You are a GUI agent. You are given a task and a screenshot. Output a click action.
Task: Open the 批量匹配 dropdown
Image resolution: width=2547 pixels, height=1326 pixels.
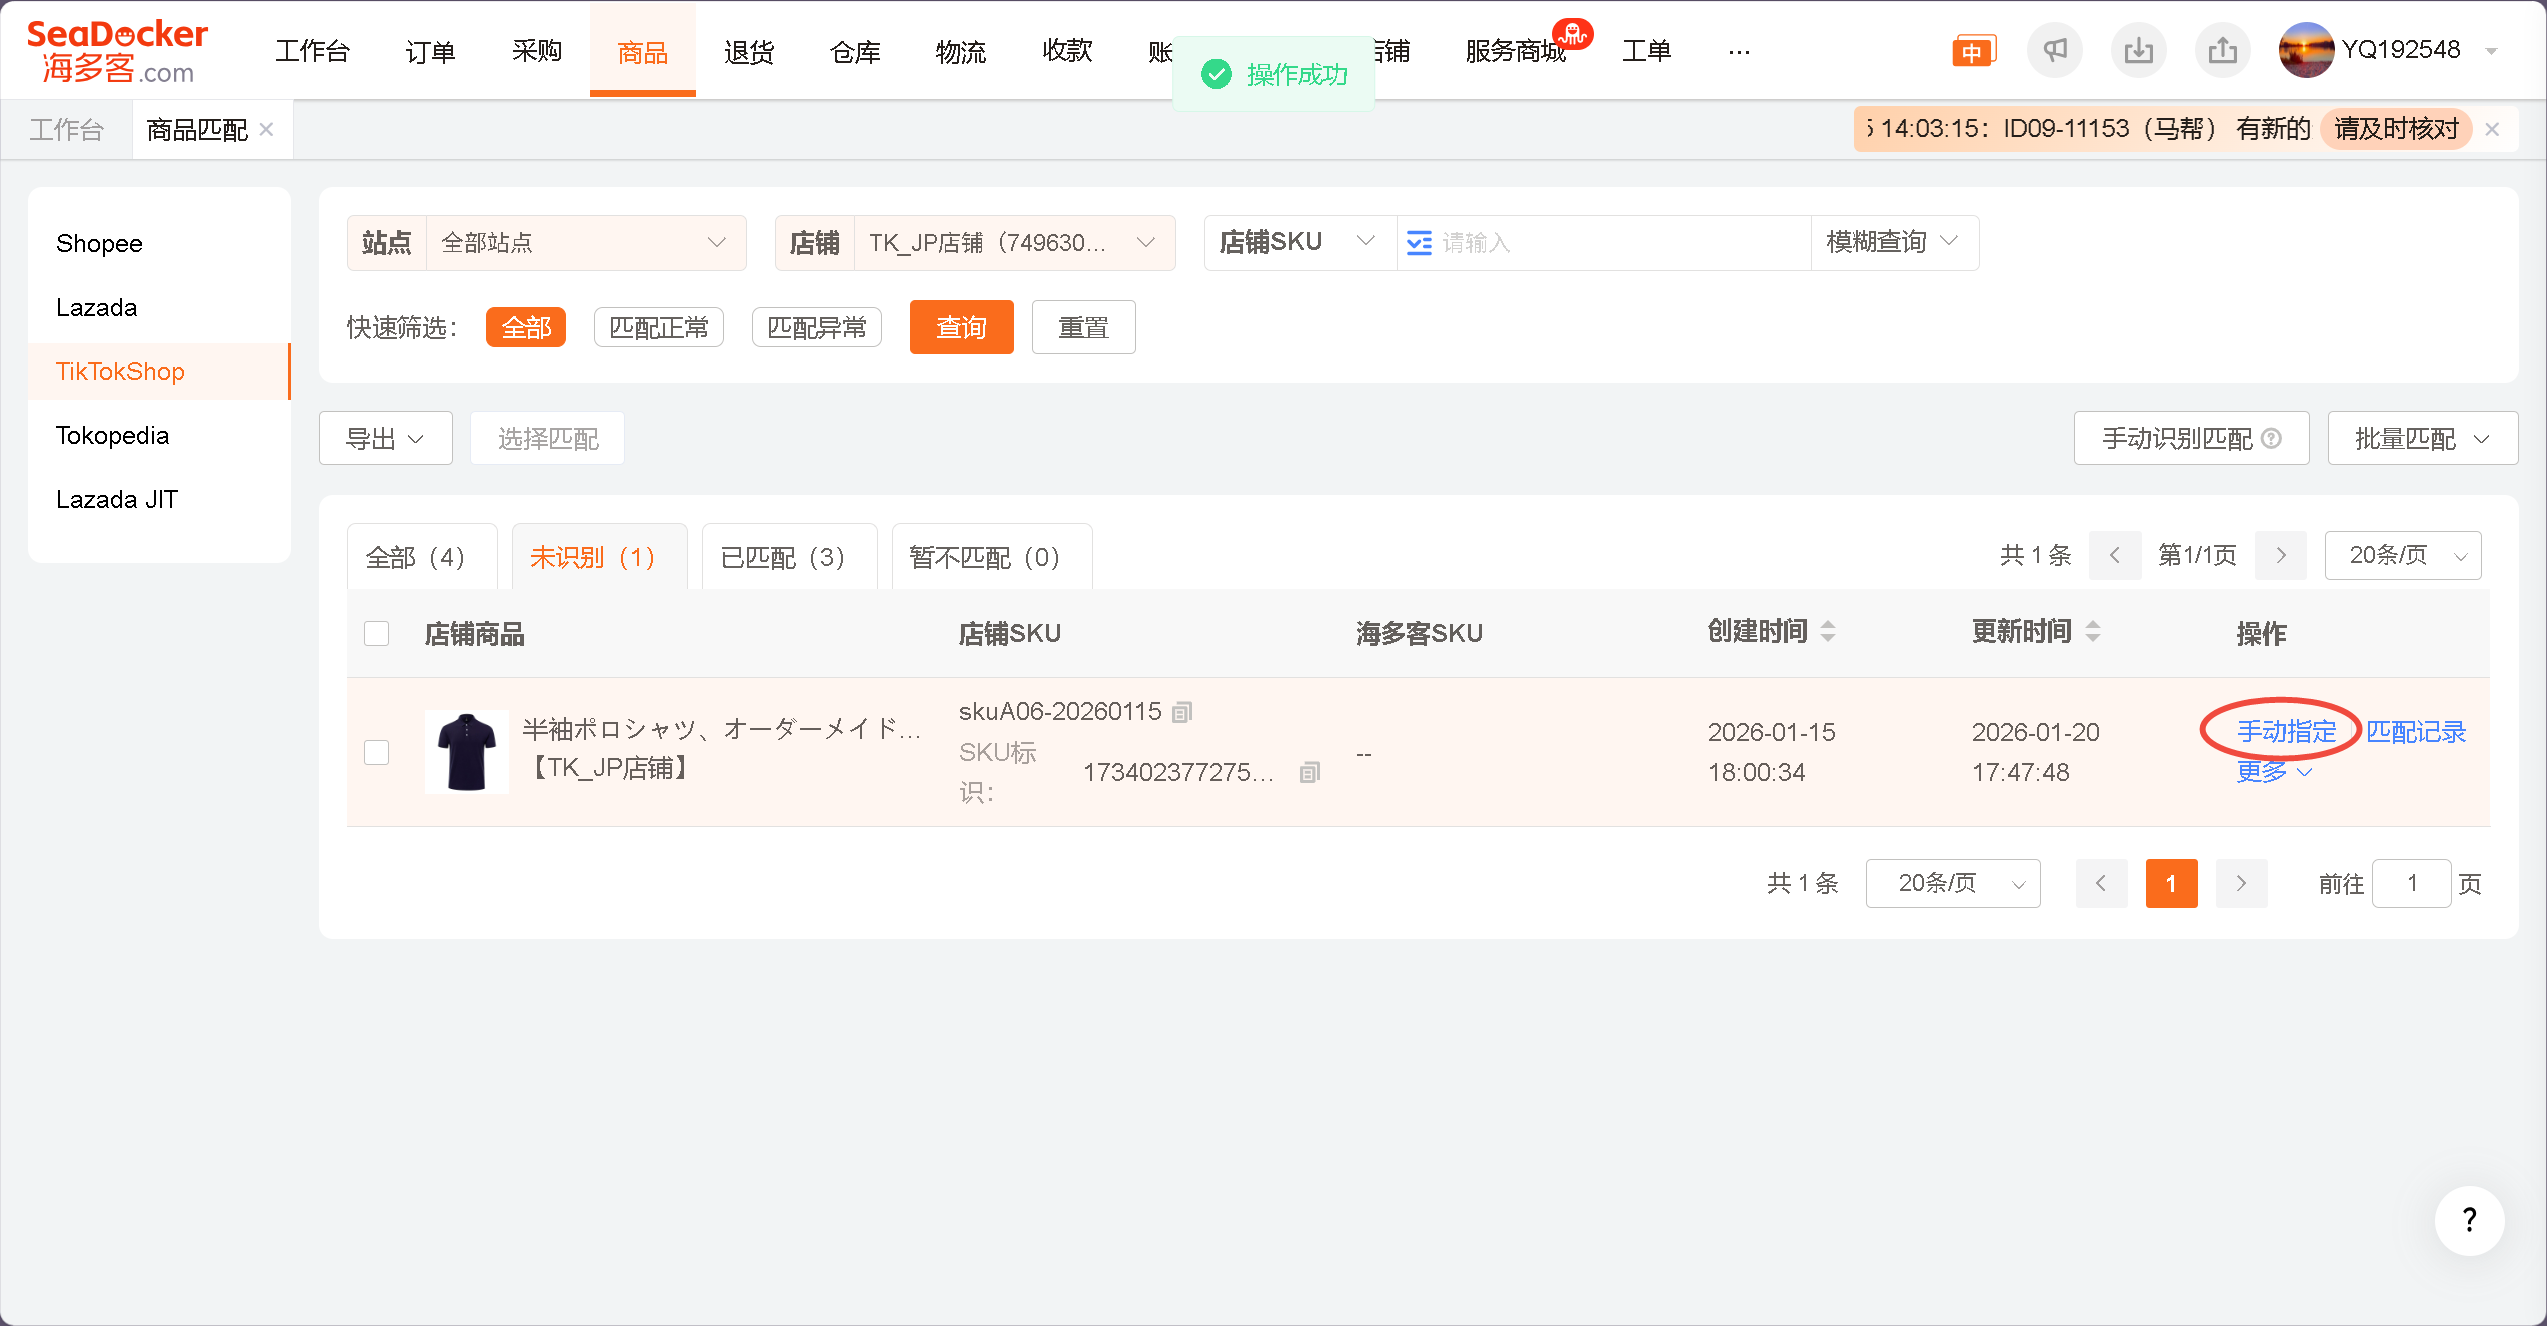[2421, 439]
